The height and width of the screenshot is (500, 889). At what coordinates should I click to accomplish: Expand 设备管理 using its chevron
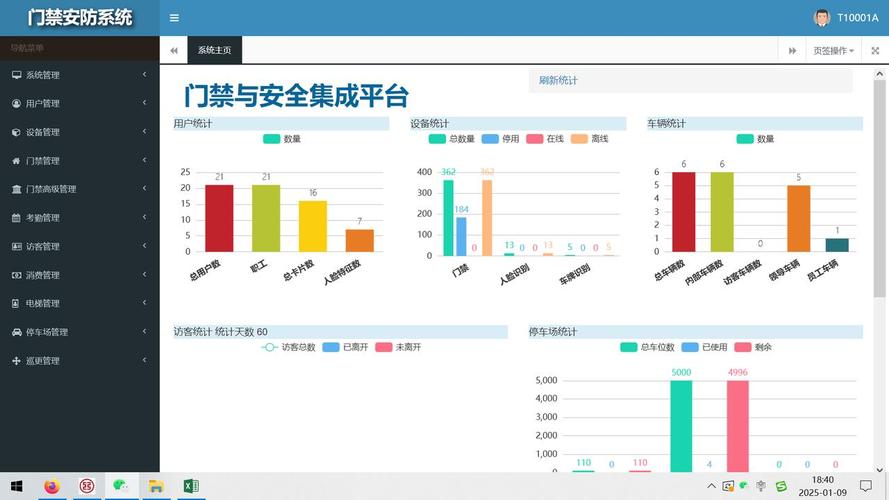(x=145, y=132)
